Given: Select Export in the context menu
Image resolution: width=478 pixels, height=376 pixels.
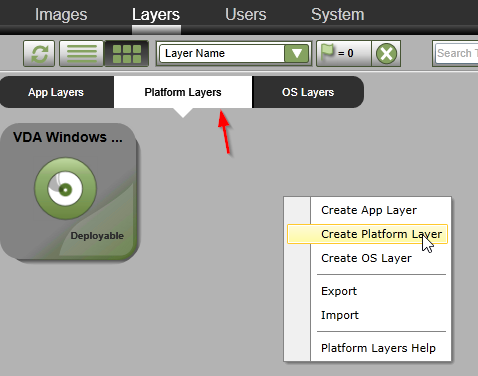Looking at the screenshot, I should [339, 291].
